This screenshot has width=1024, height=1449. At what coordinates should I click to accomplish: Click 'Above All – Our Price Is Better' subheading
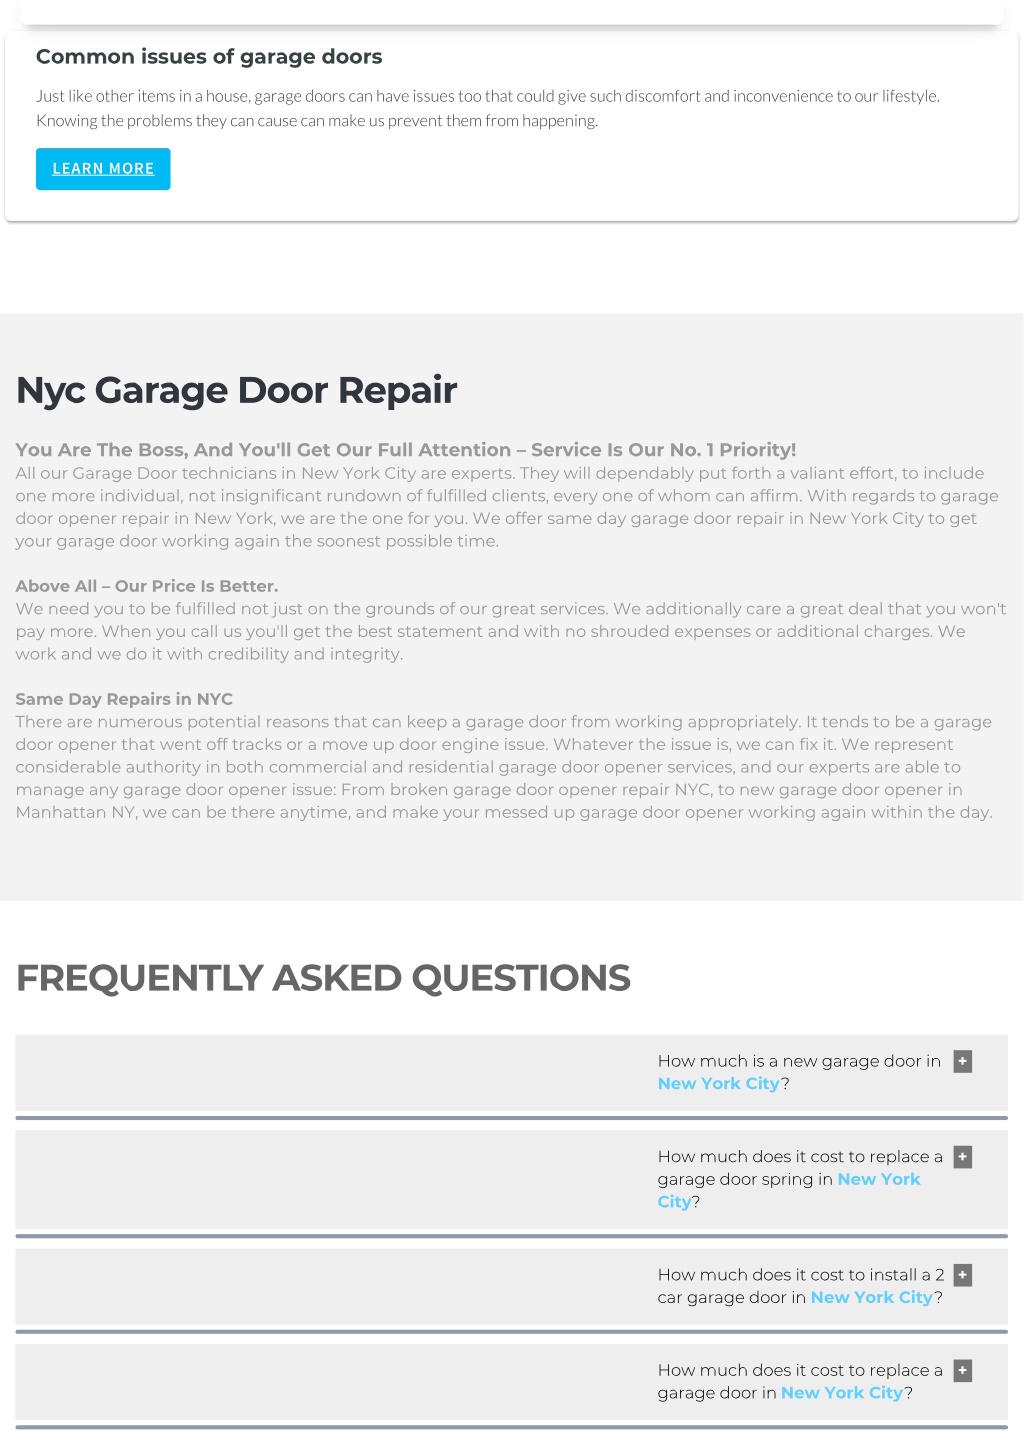pyautogui.click(x=147, y=586)
